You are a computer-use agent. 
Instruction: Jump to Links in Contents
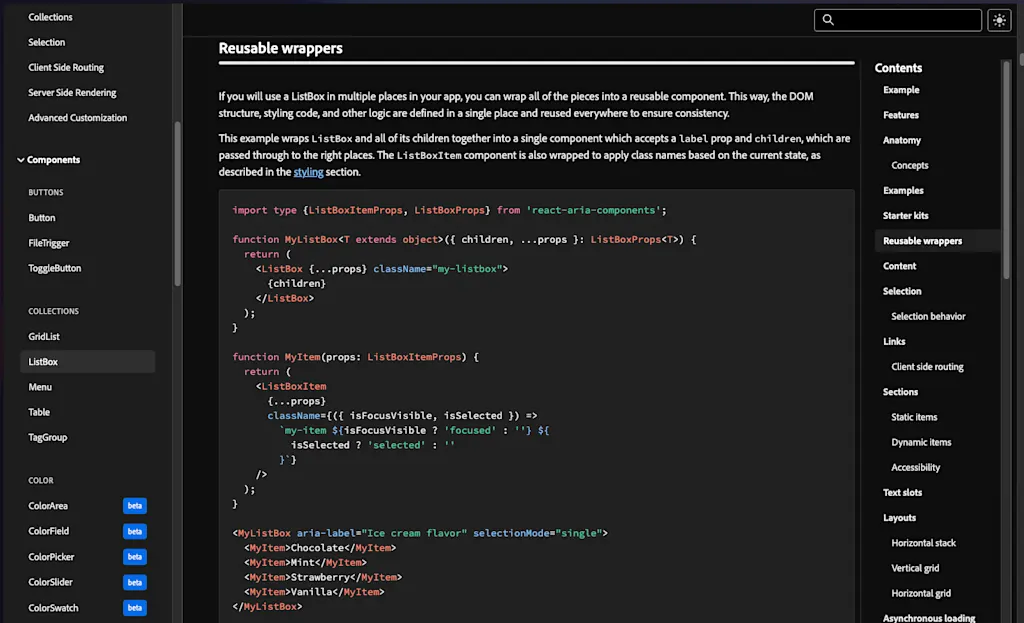point(894,342)
